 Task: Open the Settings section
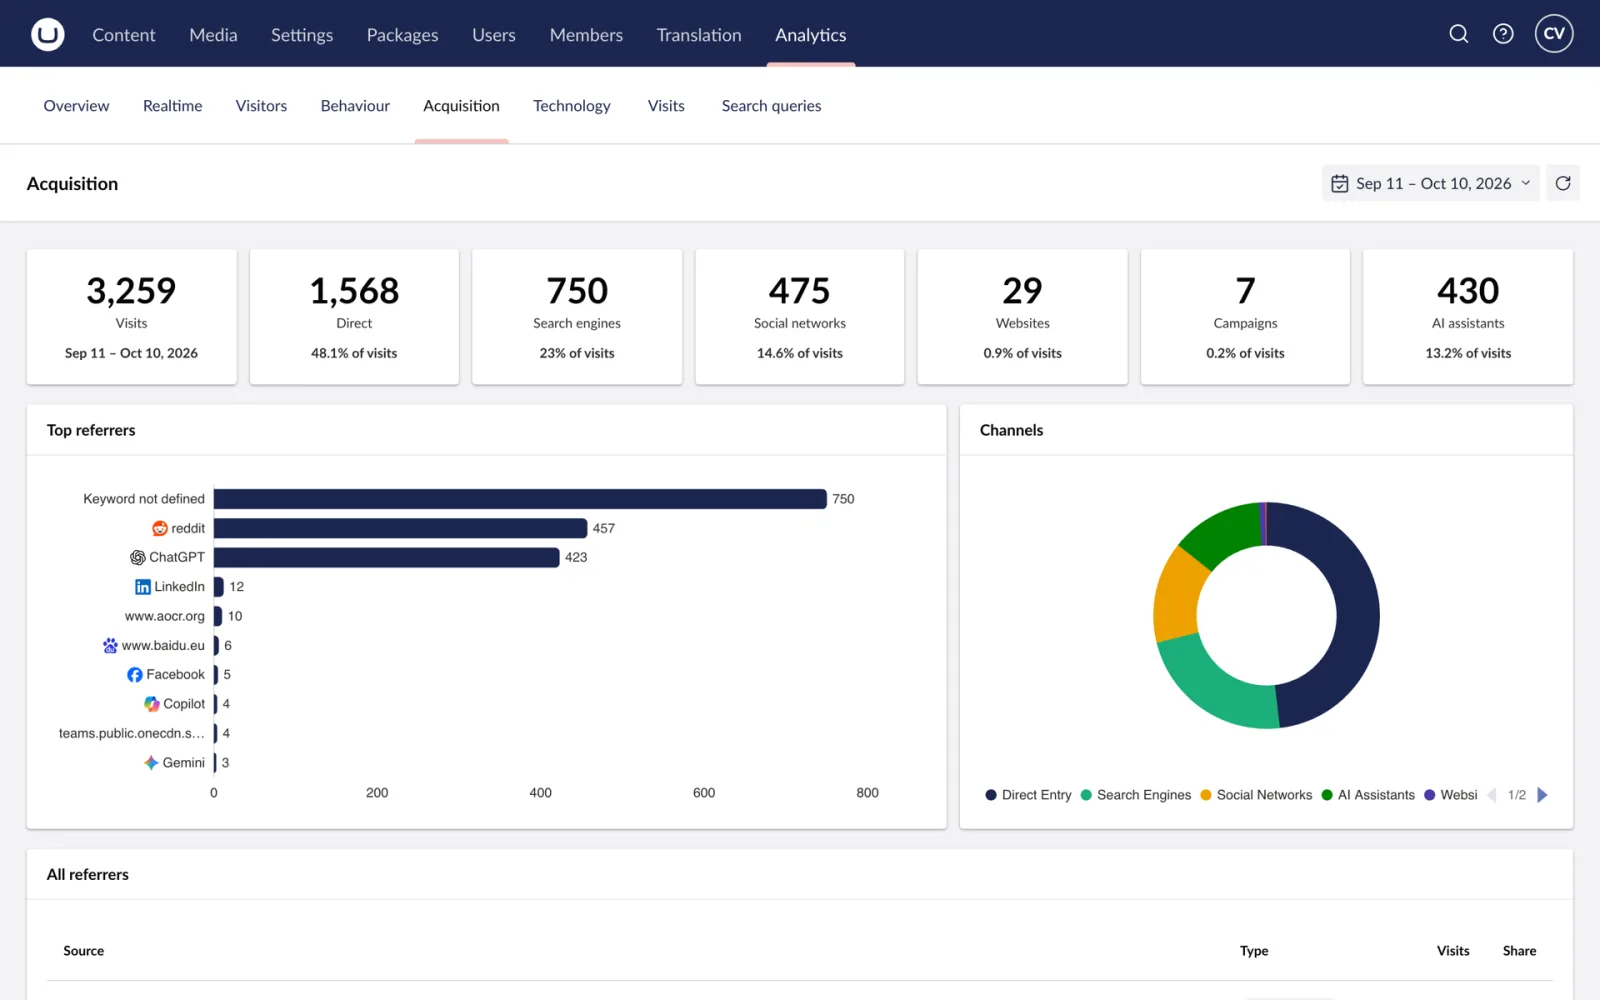(x=302, y=35)
